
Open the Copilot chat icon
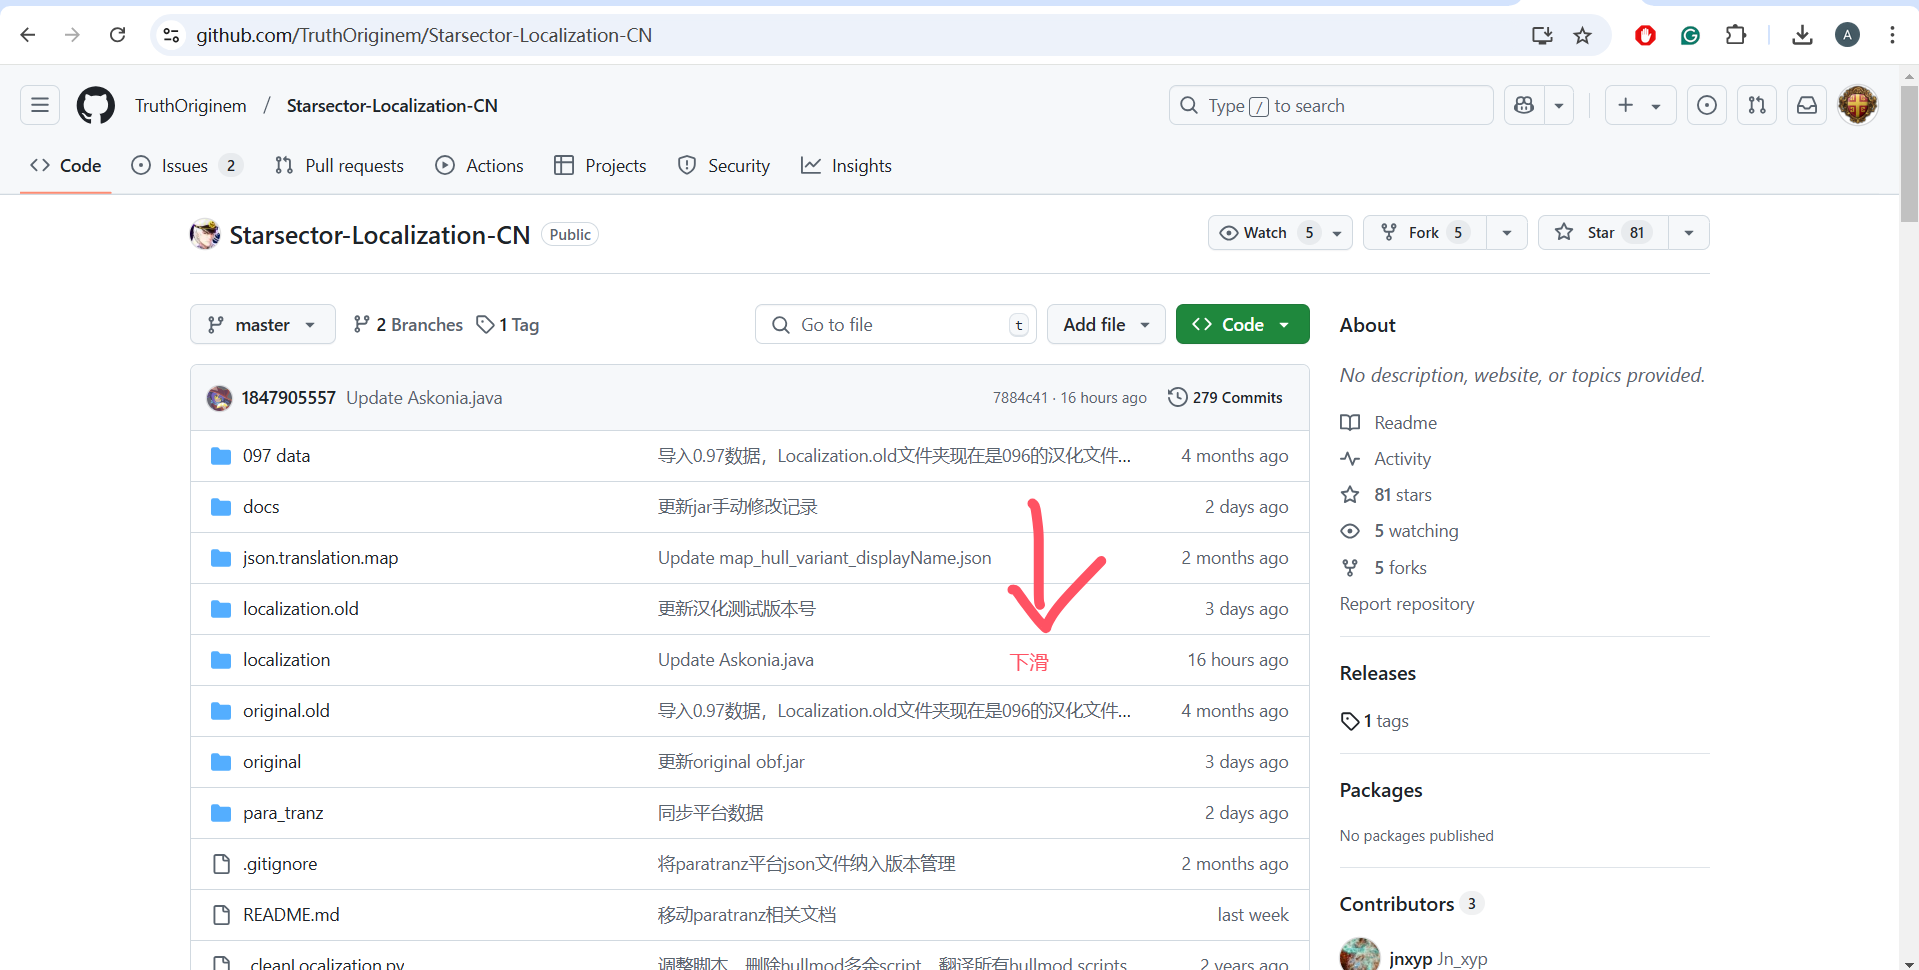pyautogui.click(x=1524, y=105)
